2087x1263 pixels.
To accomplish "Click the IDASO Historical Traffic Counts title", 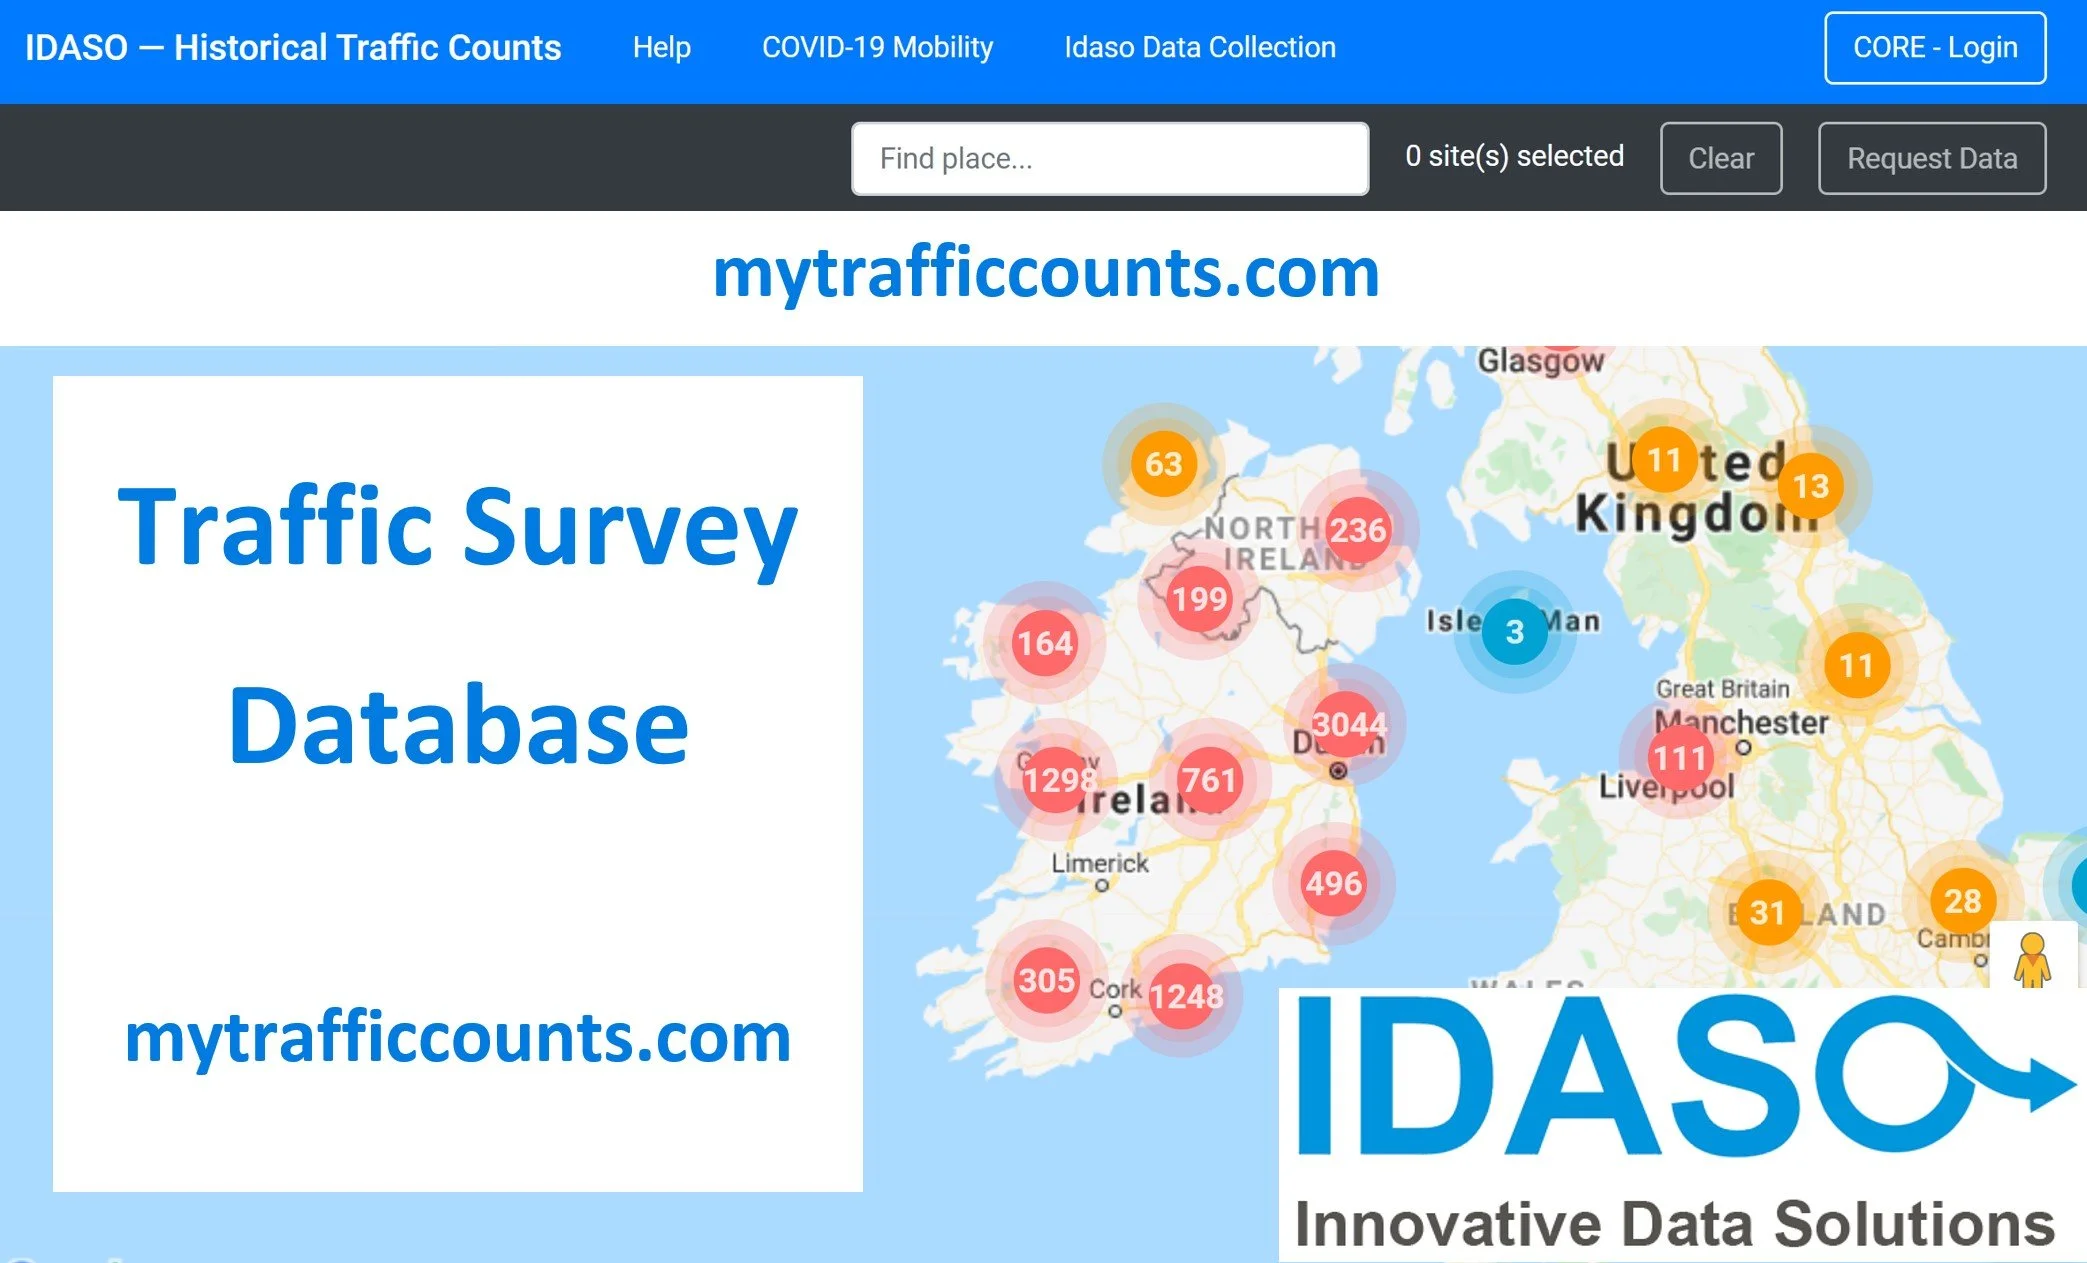I will click(x=293, y=47).
